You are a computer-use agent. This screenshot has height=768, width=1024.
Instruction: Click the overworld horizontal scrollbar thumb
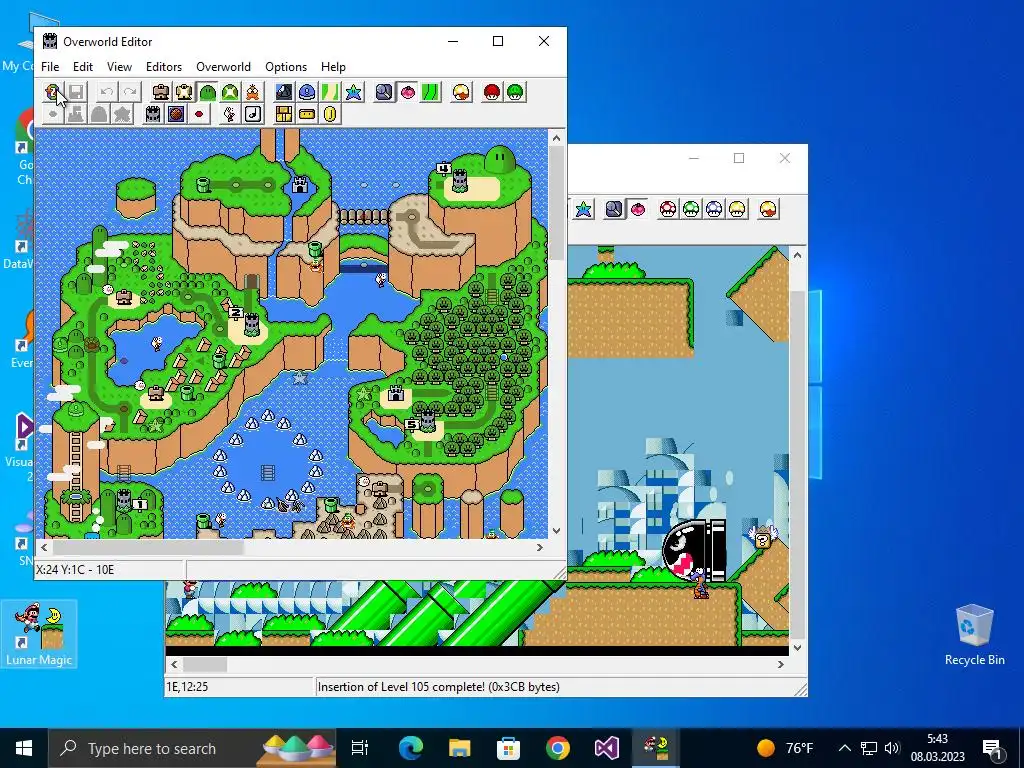[x=148, y=547]
